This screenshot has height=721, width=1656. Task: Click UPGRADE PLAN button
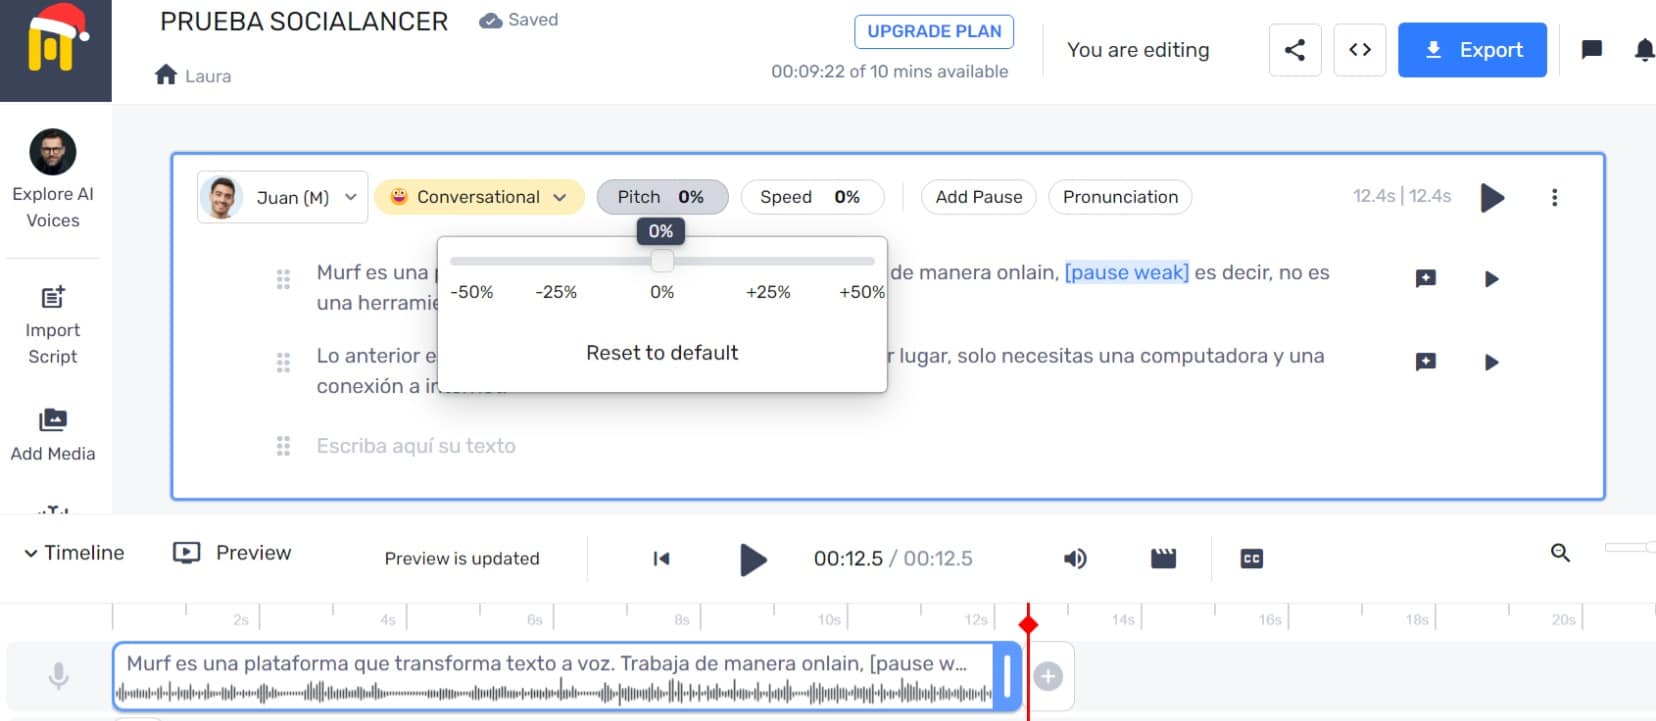[934, 31]
